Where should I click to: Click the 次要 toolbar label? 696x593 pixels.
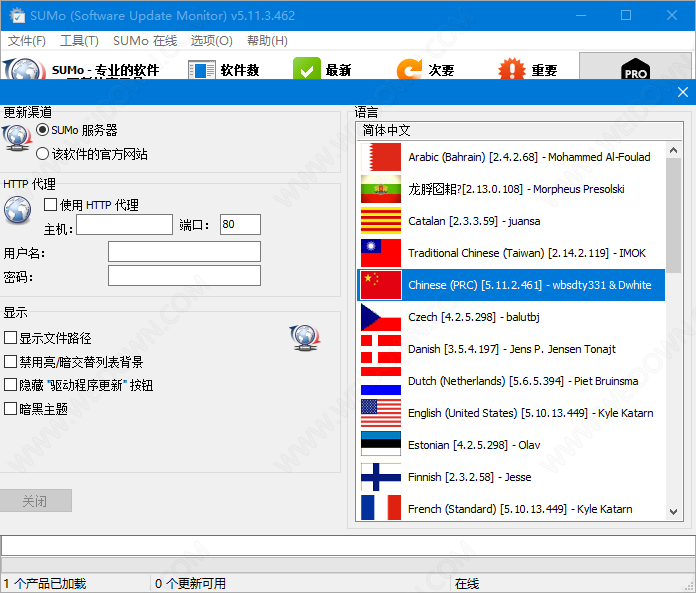[441, 70]
